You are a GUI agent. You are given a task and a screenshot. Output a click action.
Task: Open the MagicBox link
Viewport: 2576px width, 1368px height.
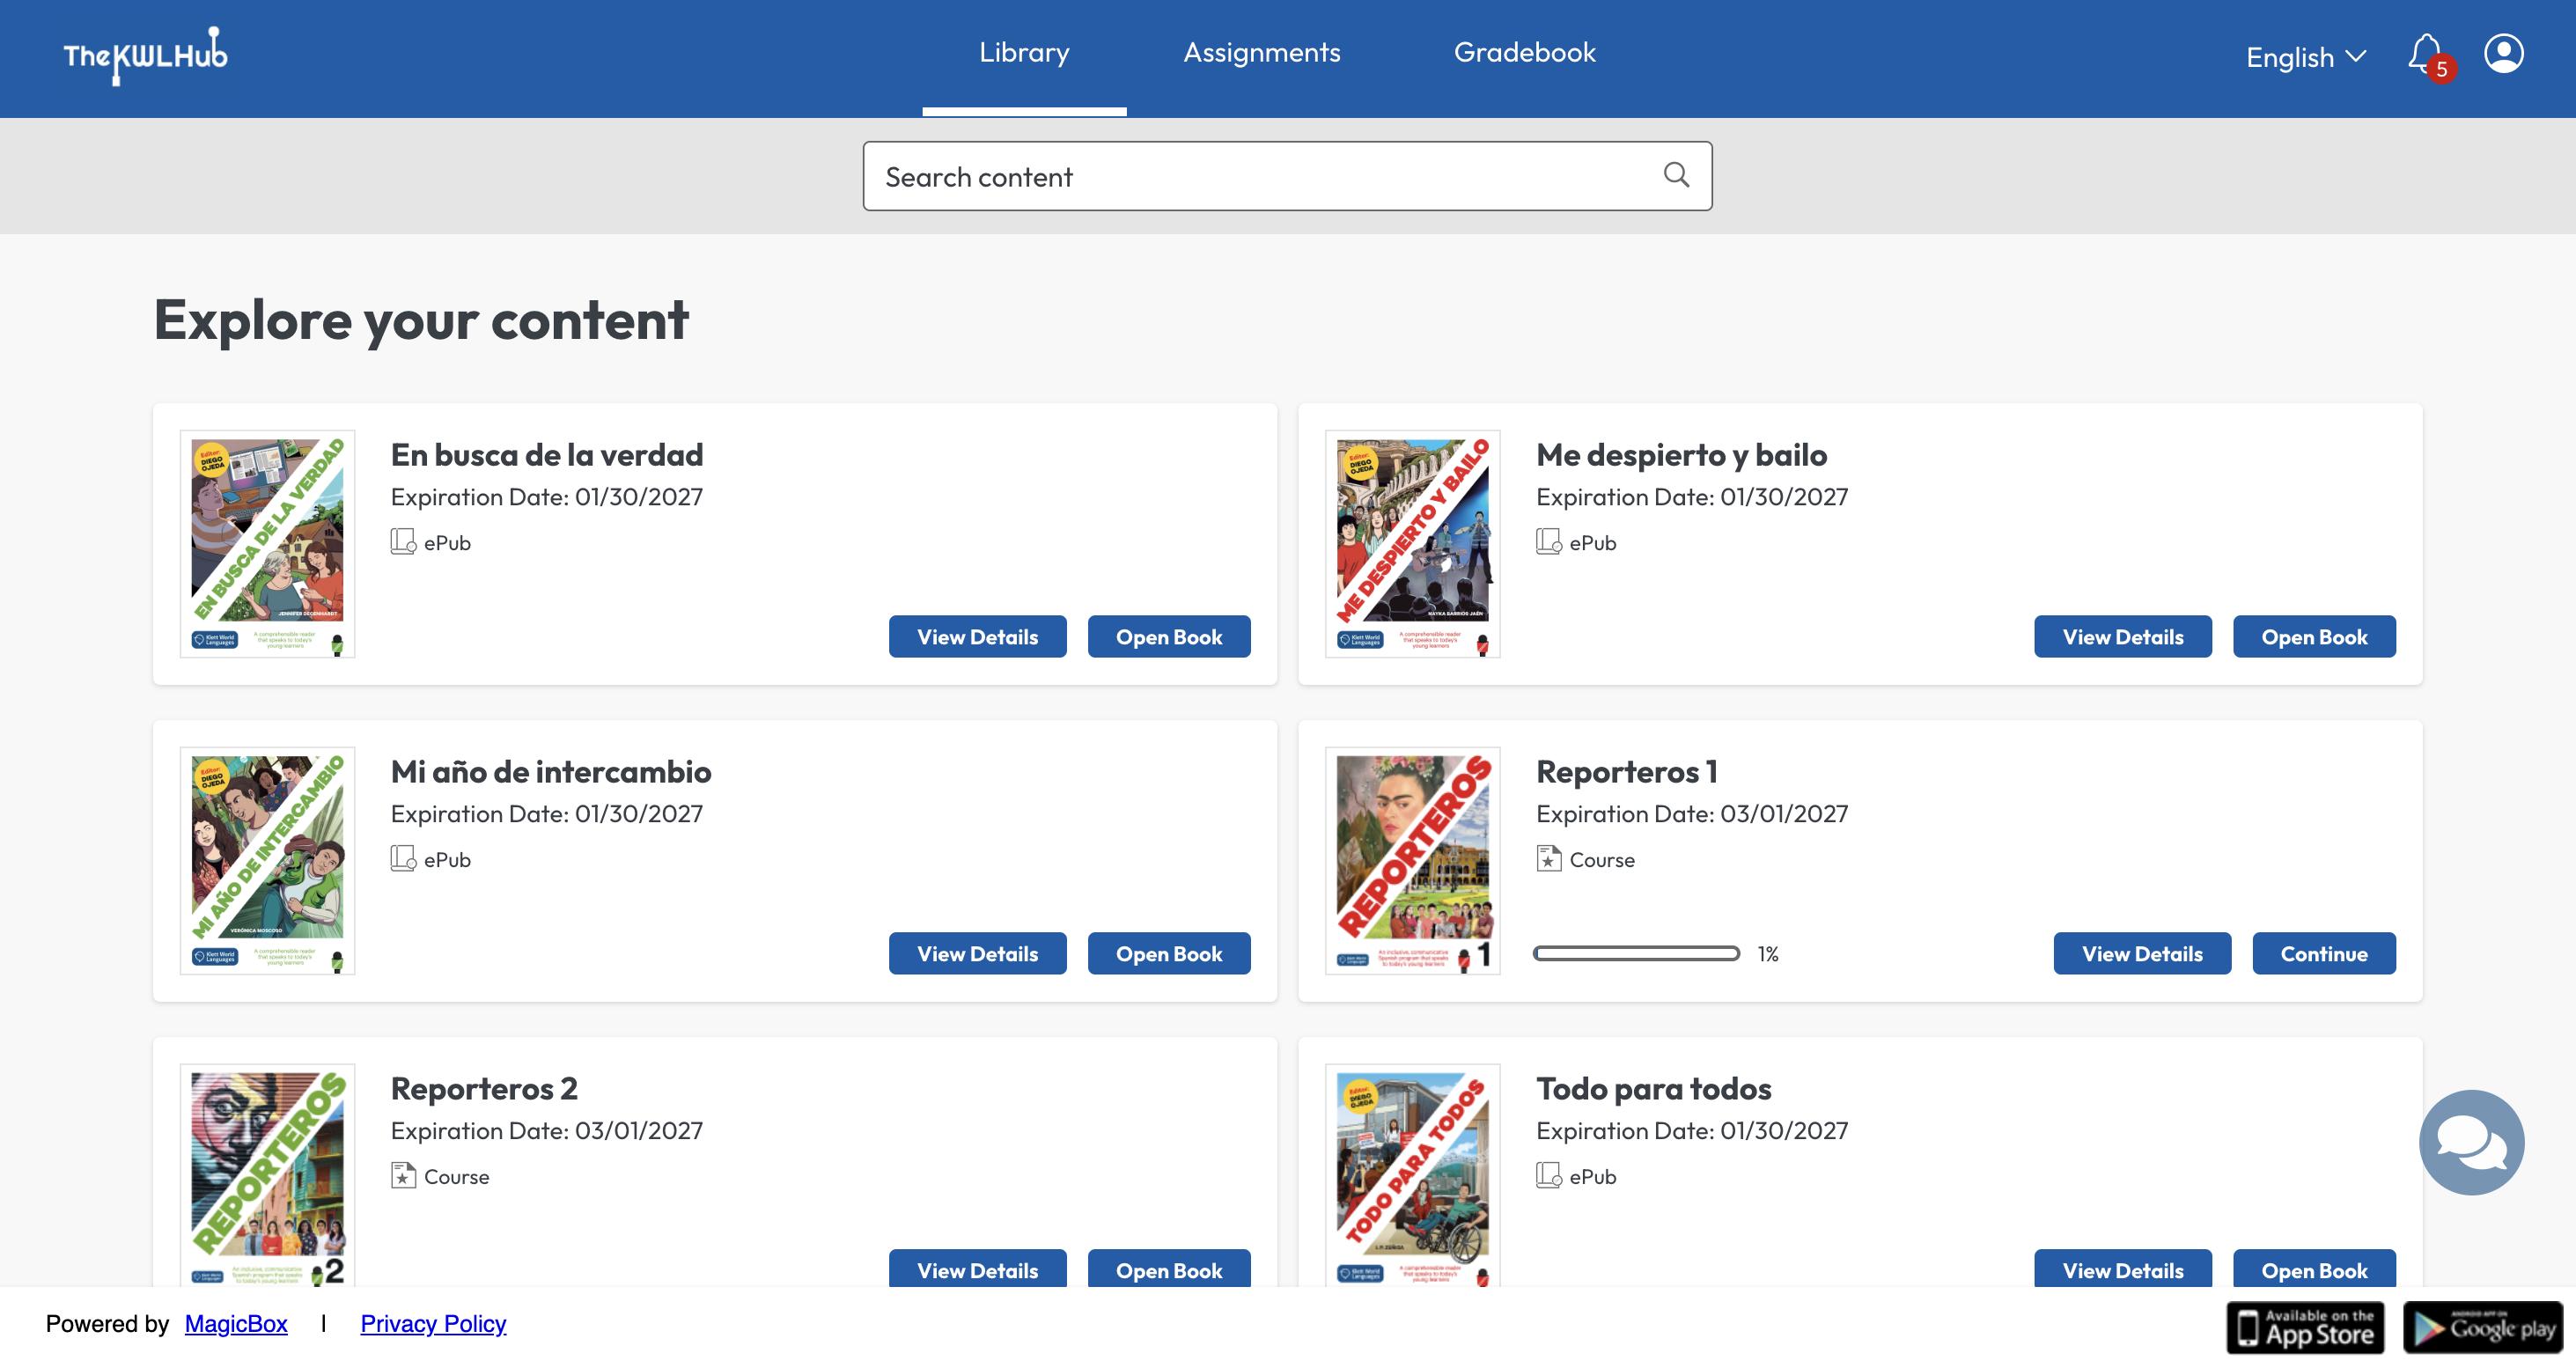236,1324
